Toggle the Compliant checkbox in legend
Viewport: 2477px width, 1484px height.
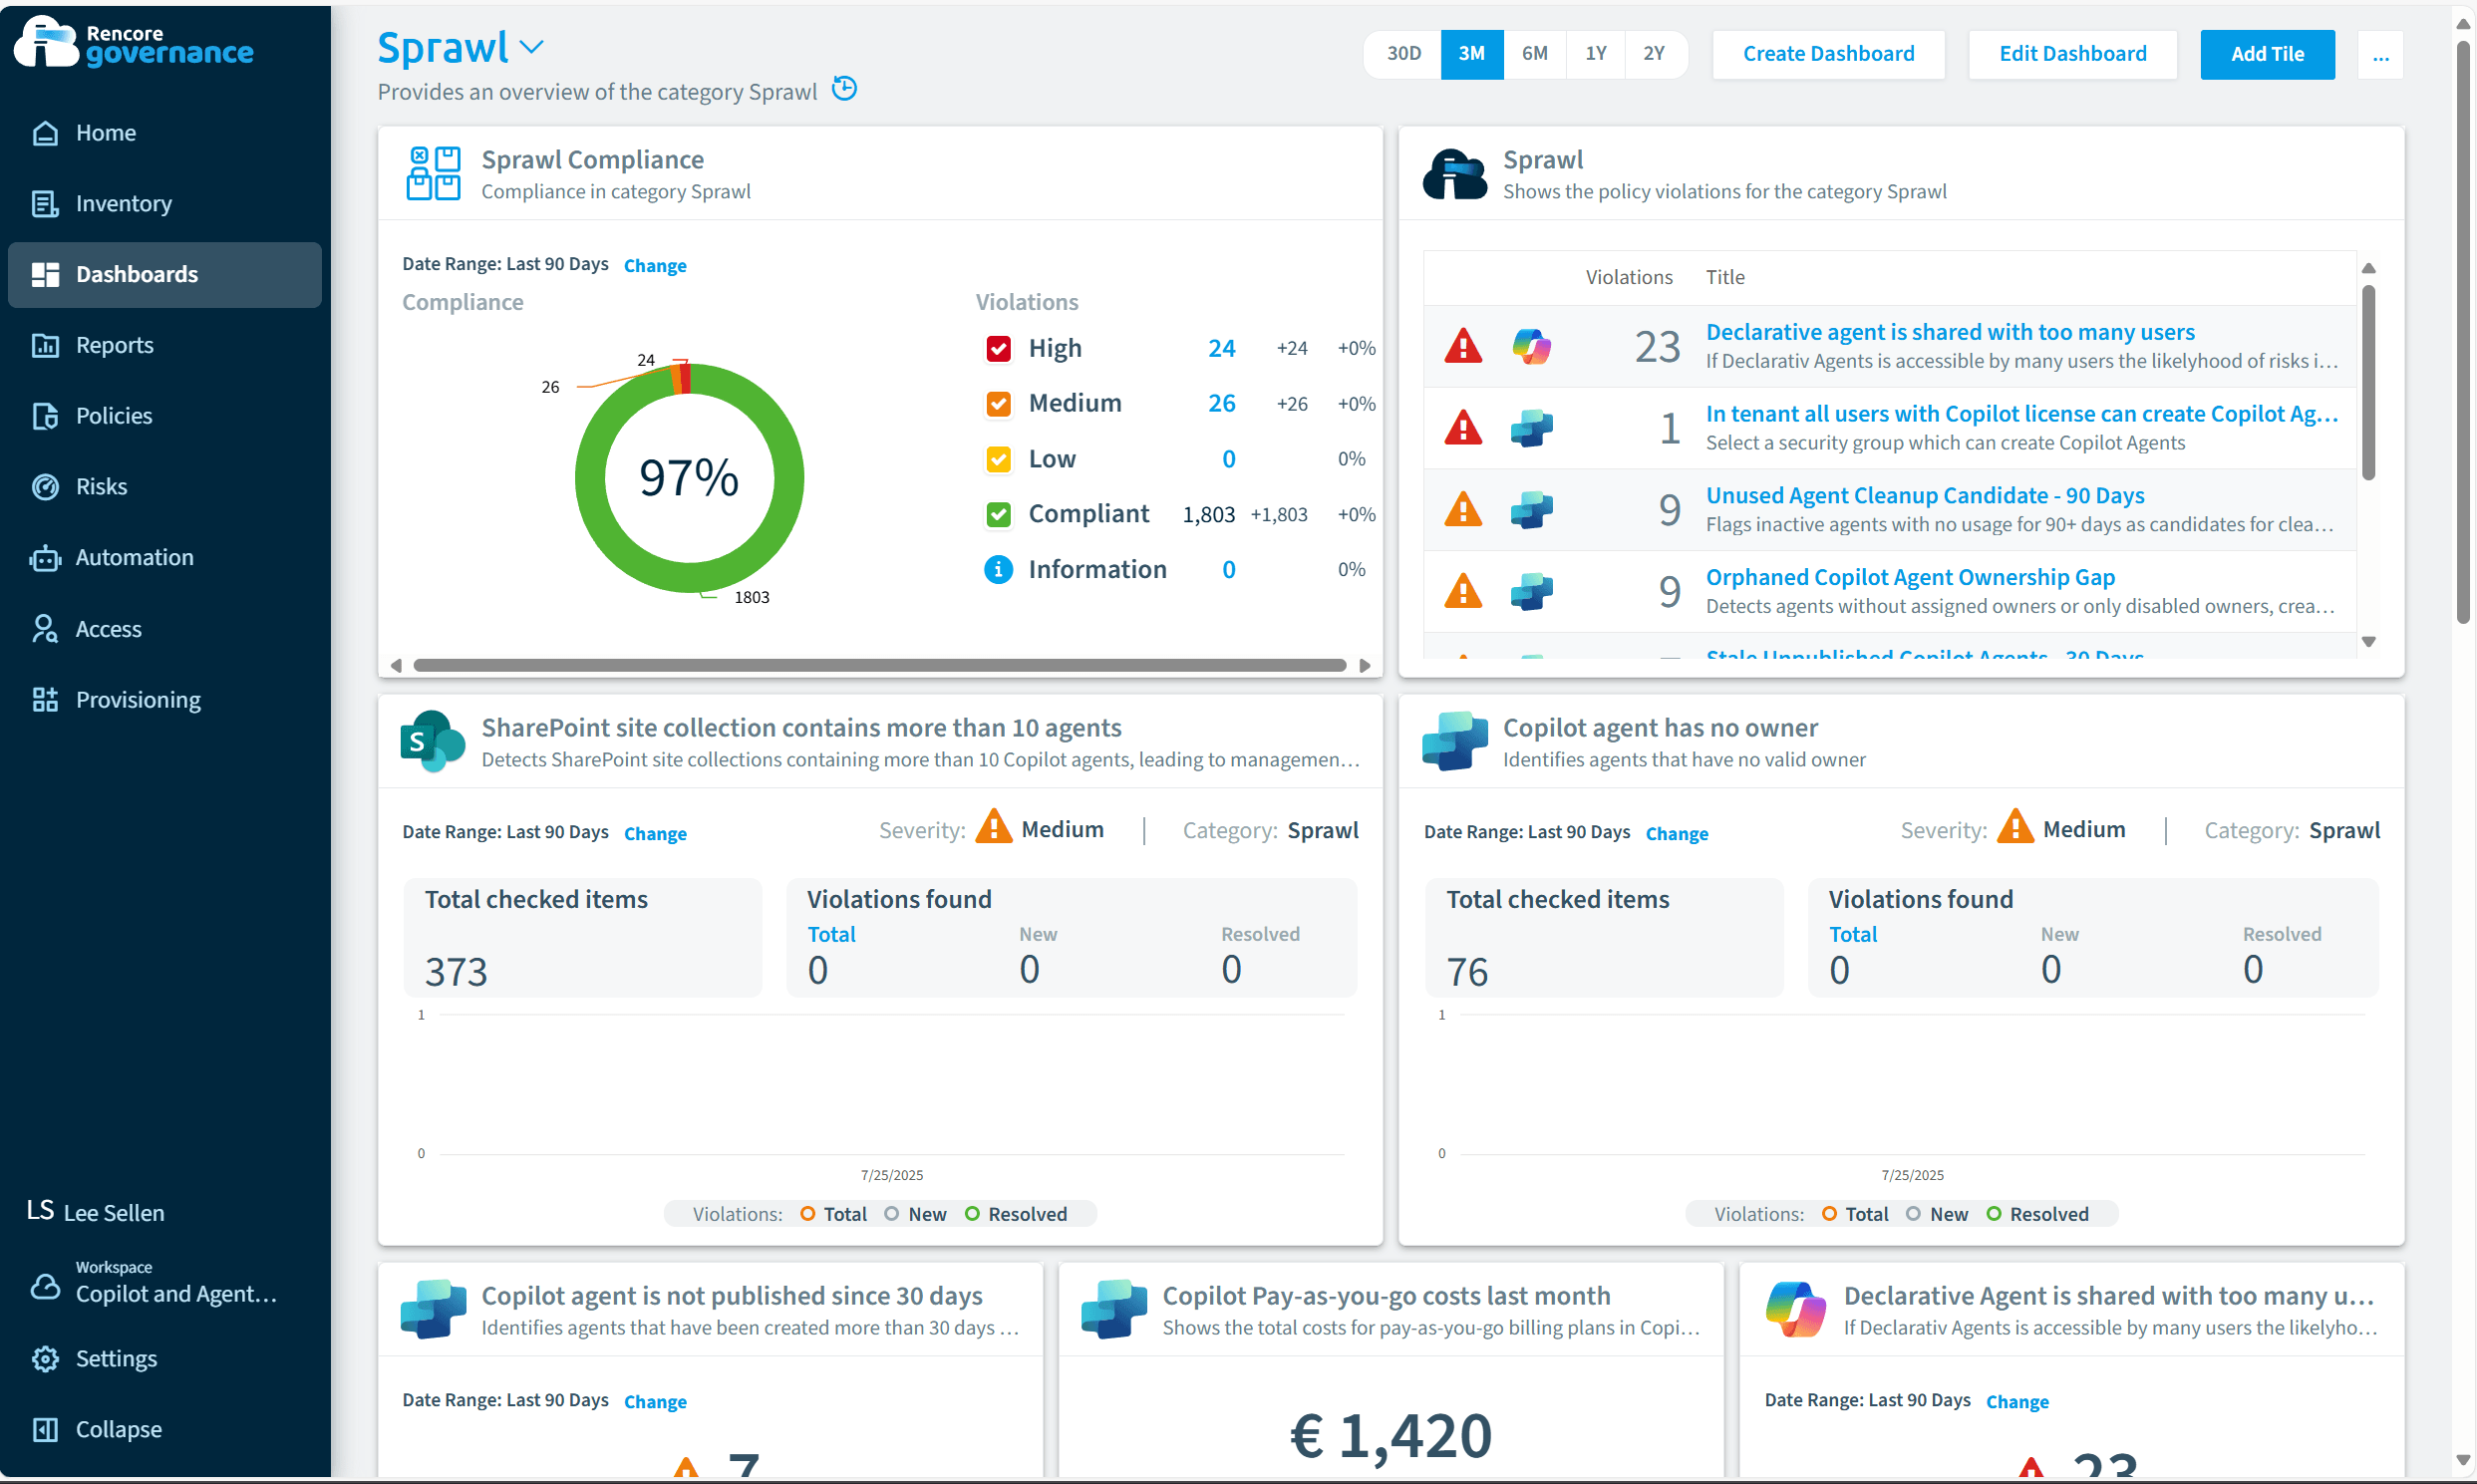998,514
